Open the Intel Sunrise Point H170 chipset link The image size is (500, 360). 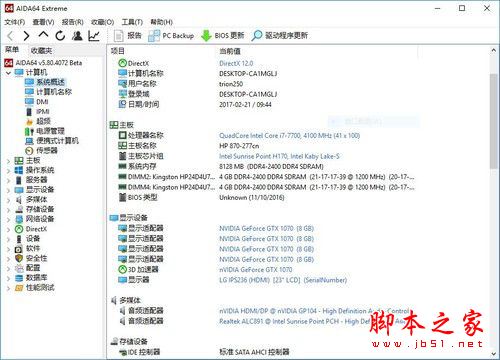tap(279, 156)
